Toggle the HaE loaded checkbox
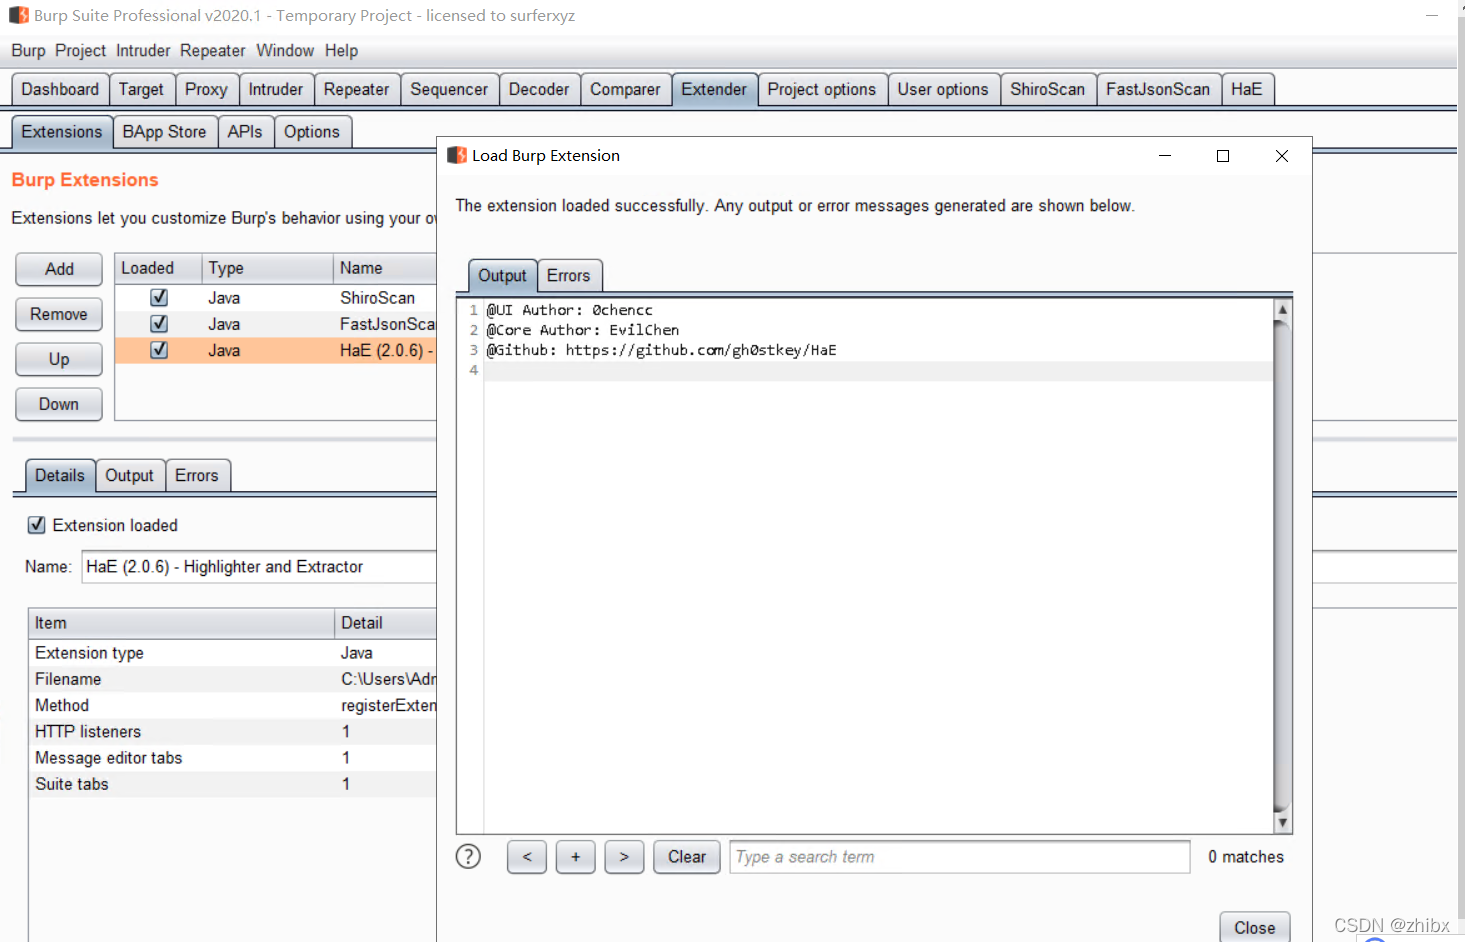The image size is (1465, 942). (x=159, y=350)
